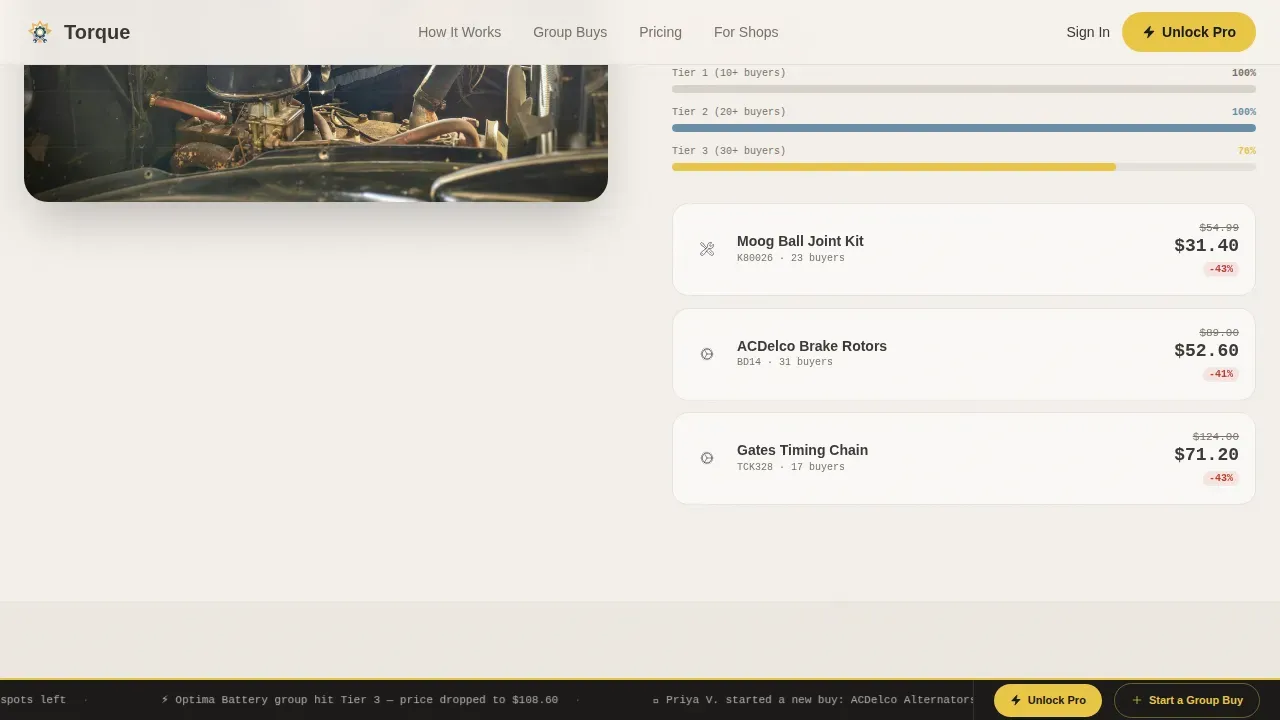Click the $52.60 price on ACDelco Brake Rotors
This screenshot has height=720, width=1280.
click(1206, 350)
